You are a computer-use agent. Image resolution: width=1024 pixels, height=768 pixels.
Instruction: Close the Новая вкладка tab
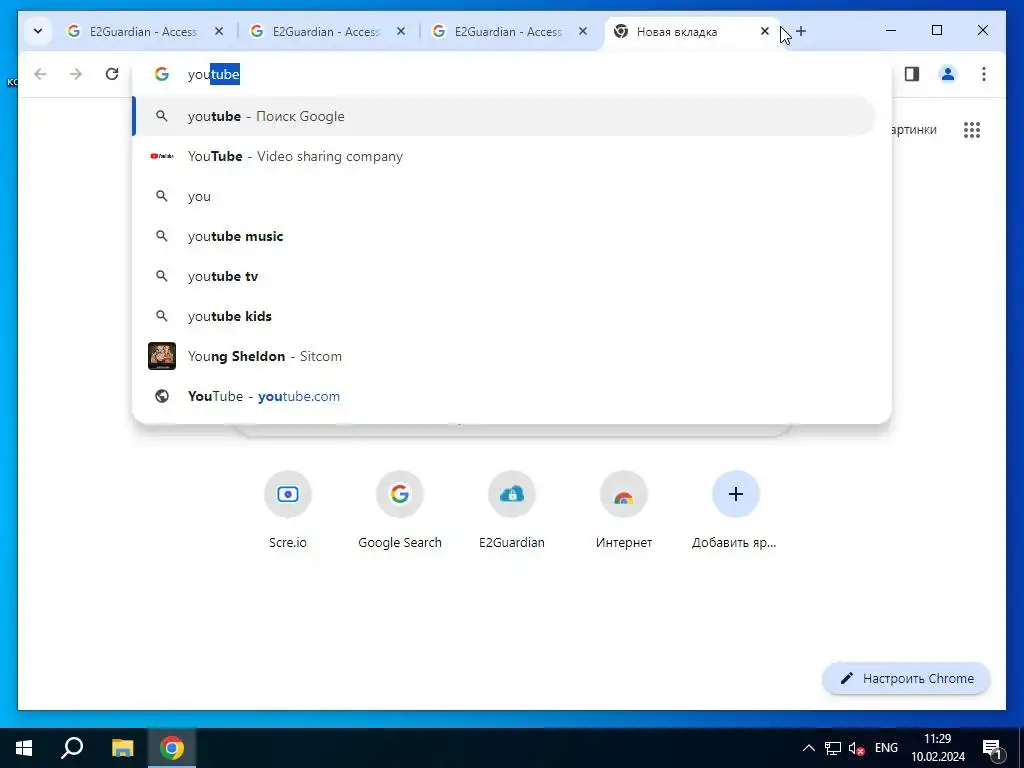(x=765, y=31)
